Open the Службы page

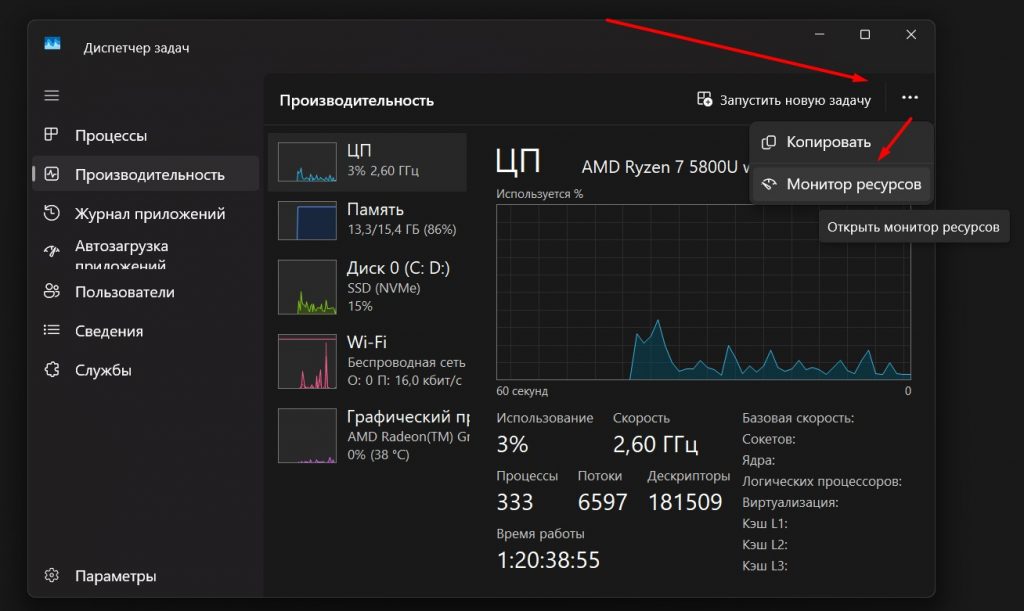pyautogui.click(x=146, y=370)
